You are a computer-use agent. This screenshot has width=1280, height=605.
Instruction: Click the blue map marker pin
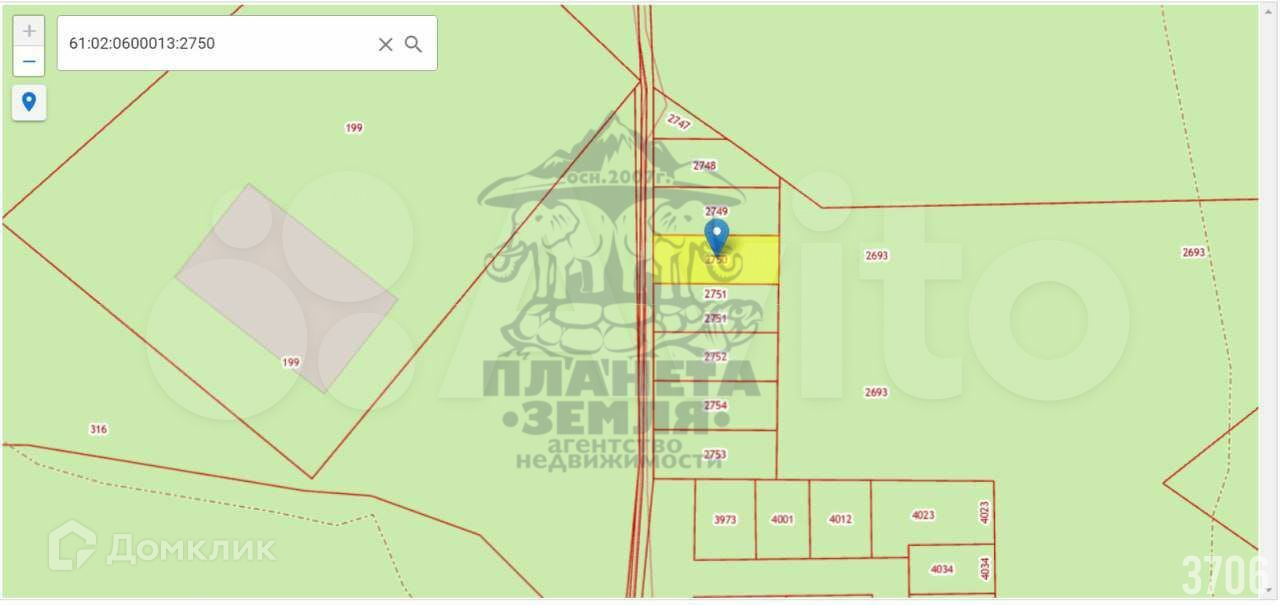pos(716,238)
